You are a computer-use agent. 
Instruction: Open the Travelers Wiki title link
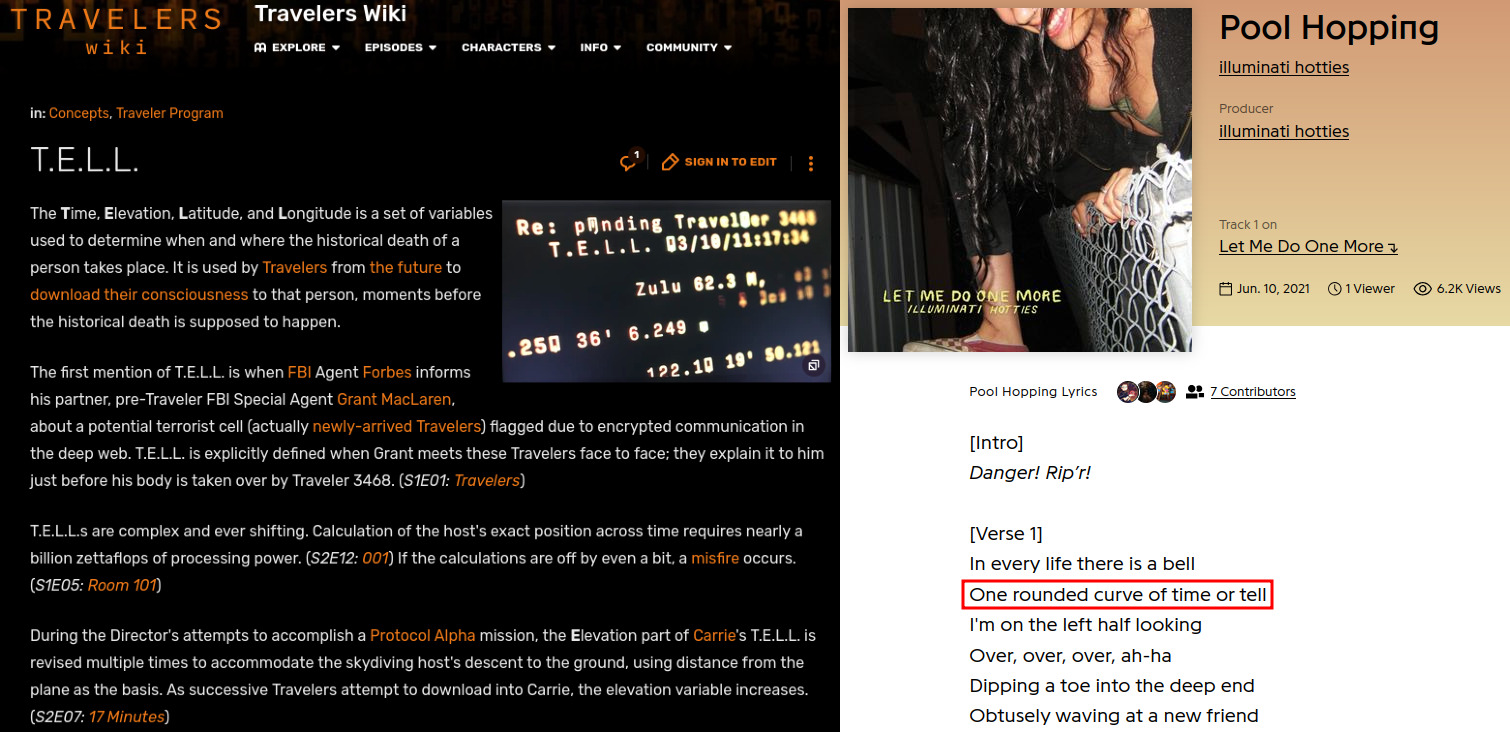pos(331,13)
